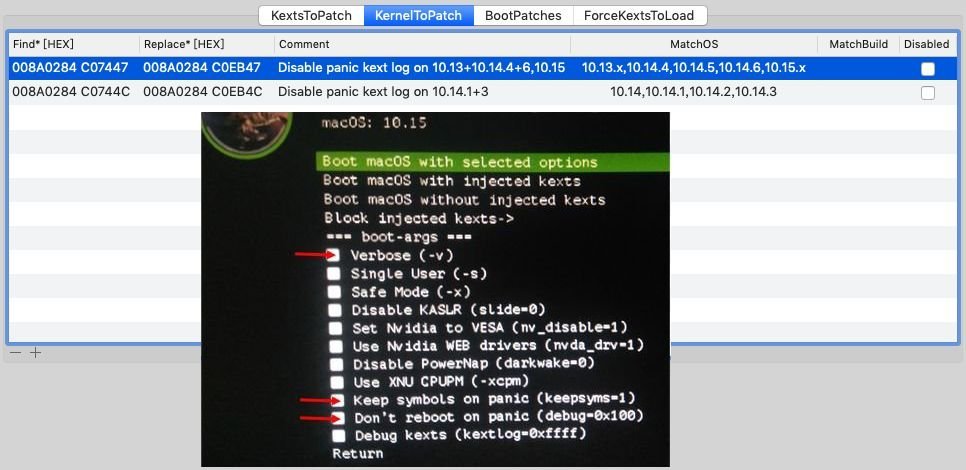Tick Set Nvidia to VESA checkbox
966x470 pixels.
[x=335, y=328]
